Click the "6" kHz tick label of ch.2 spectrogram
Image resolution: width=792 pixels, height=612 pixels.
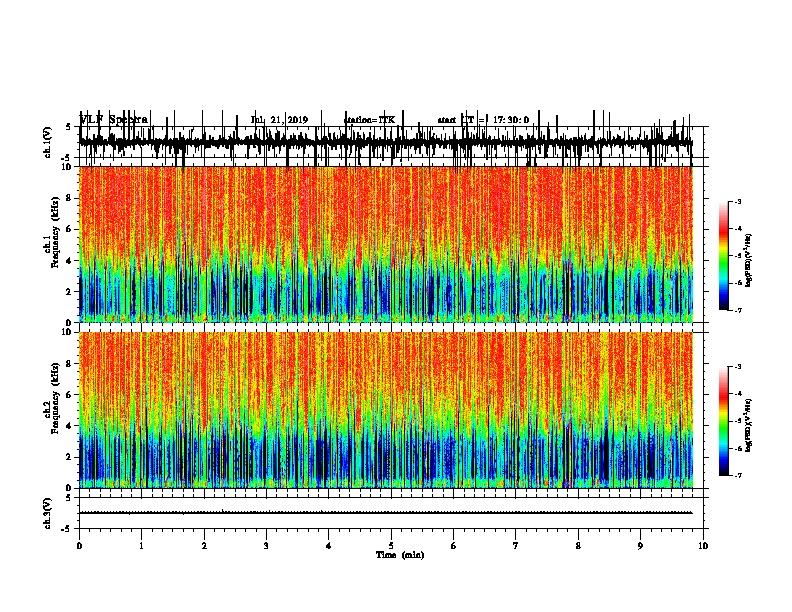(70, 395)
